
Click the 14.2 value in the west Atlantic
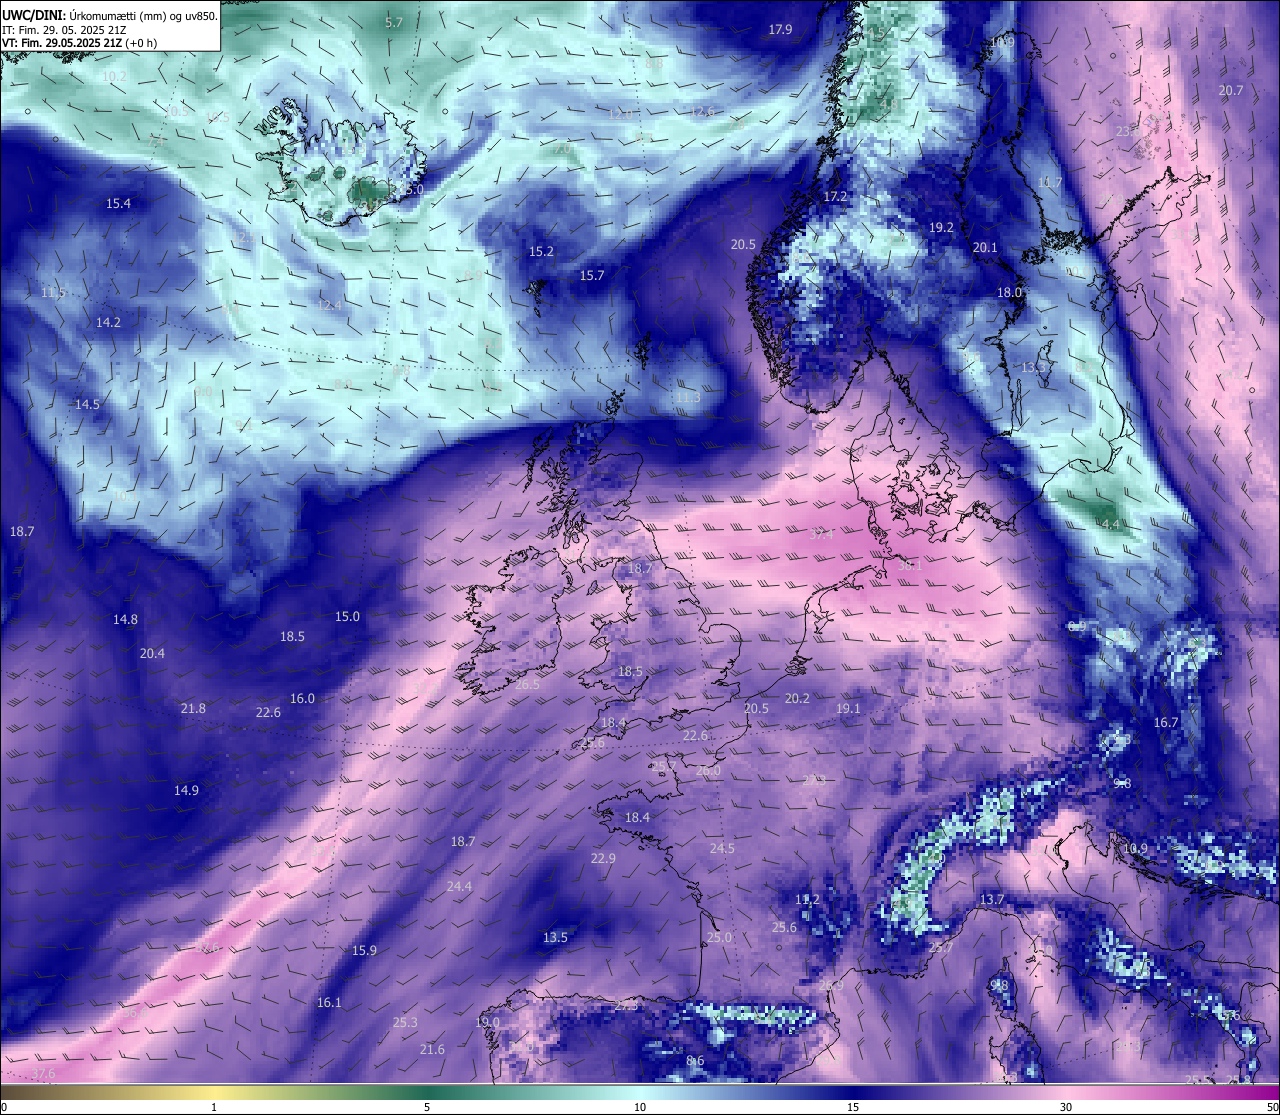tap(108, 323)
